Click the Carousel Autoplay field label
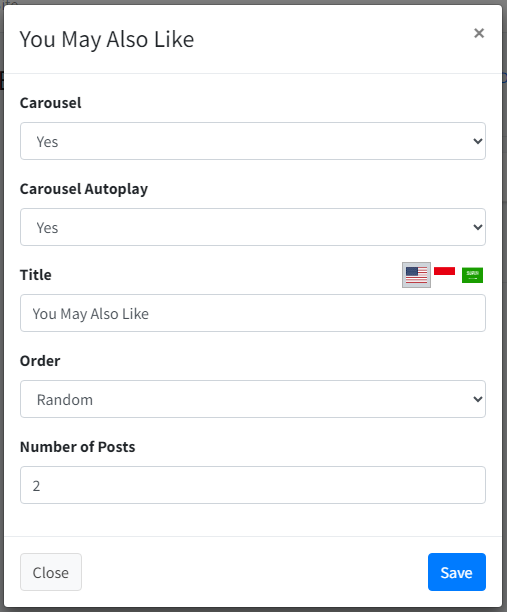The image size is (507, 612). pos(84,189)
